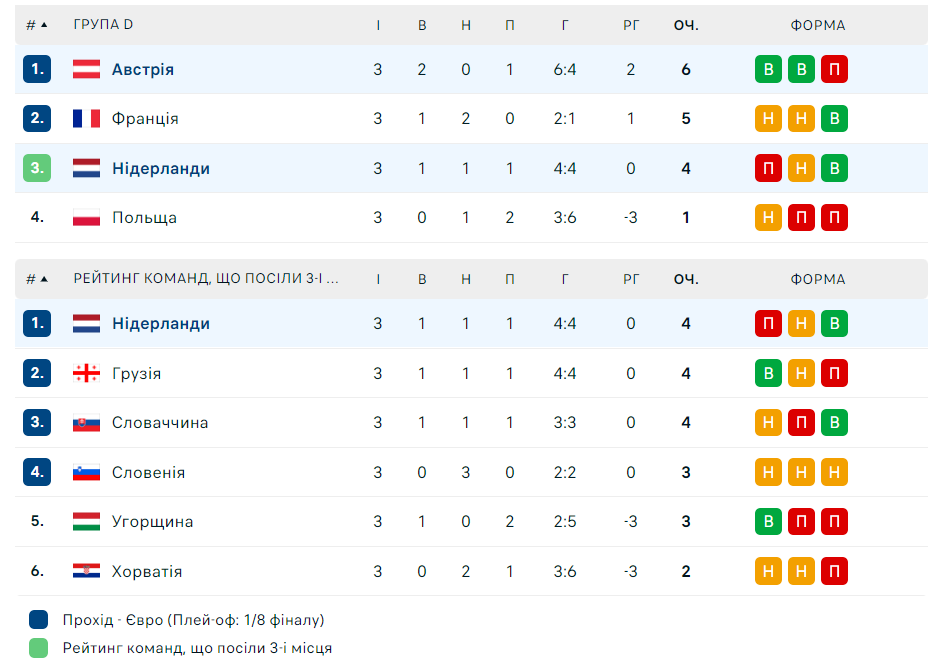Click the Hungary flag icon
The width and height of the screenshot is (941, 665).
pos(86,521)
